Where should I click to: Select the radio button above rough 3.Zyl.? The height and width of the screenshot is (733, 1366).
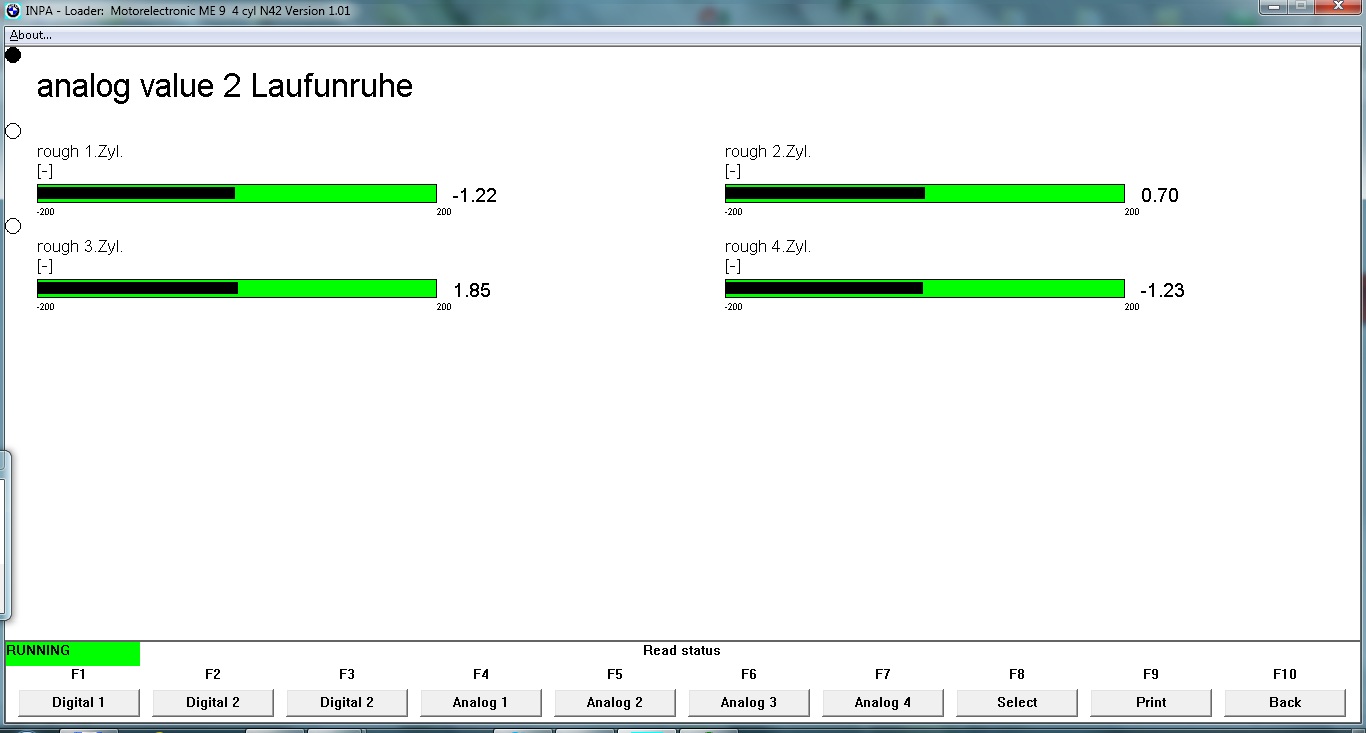tap(13, 226)
